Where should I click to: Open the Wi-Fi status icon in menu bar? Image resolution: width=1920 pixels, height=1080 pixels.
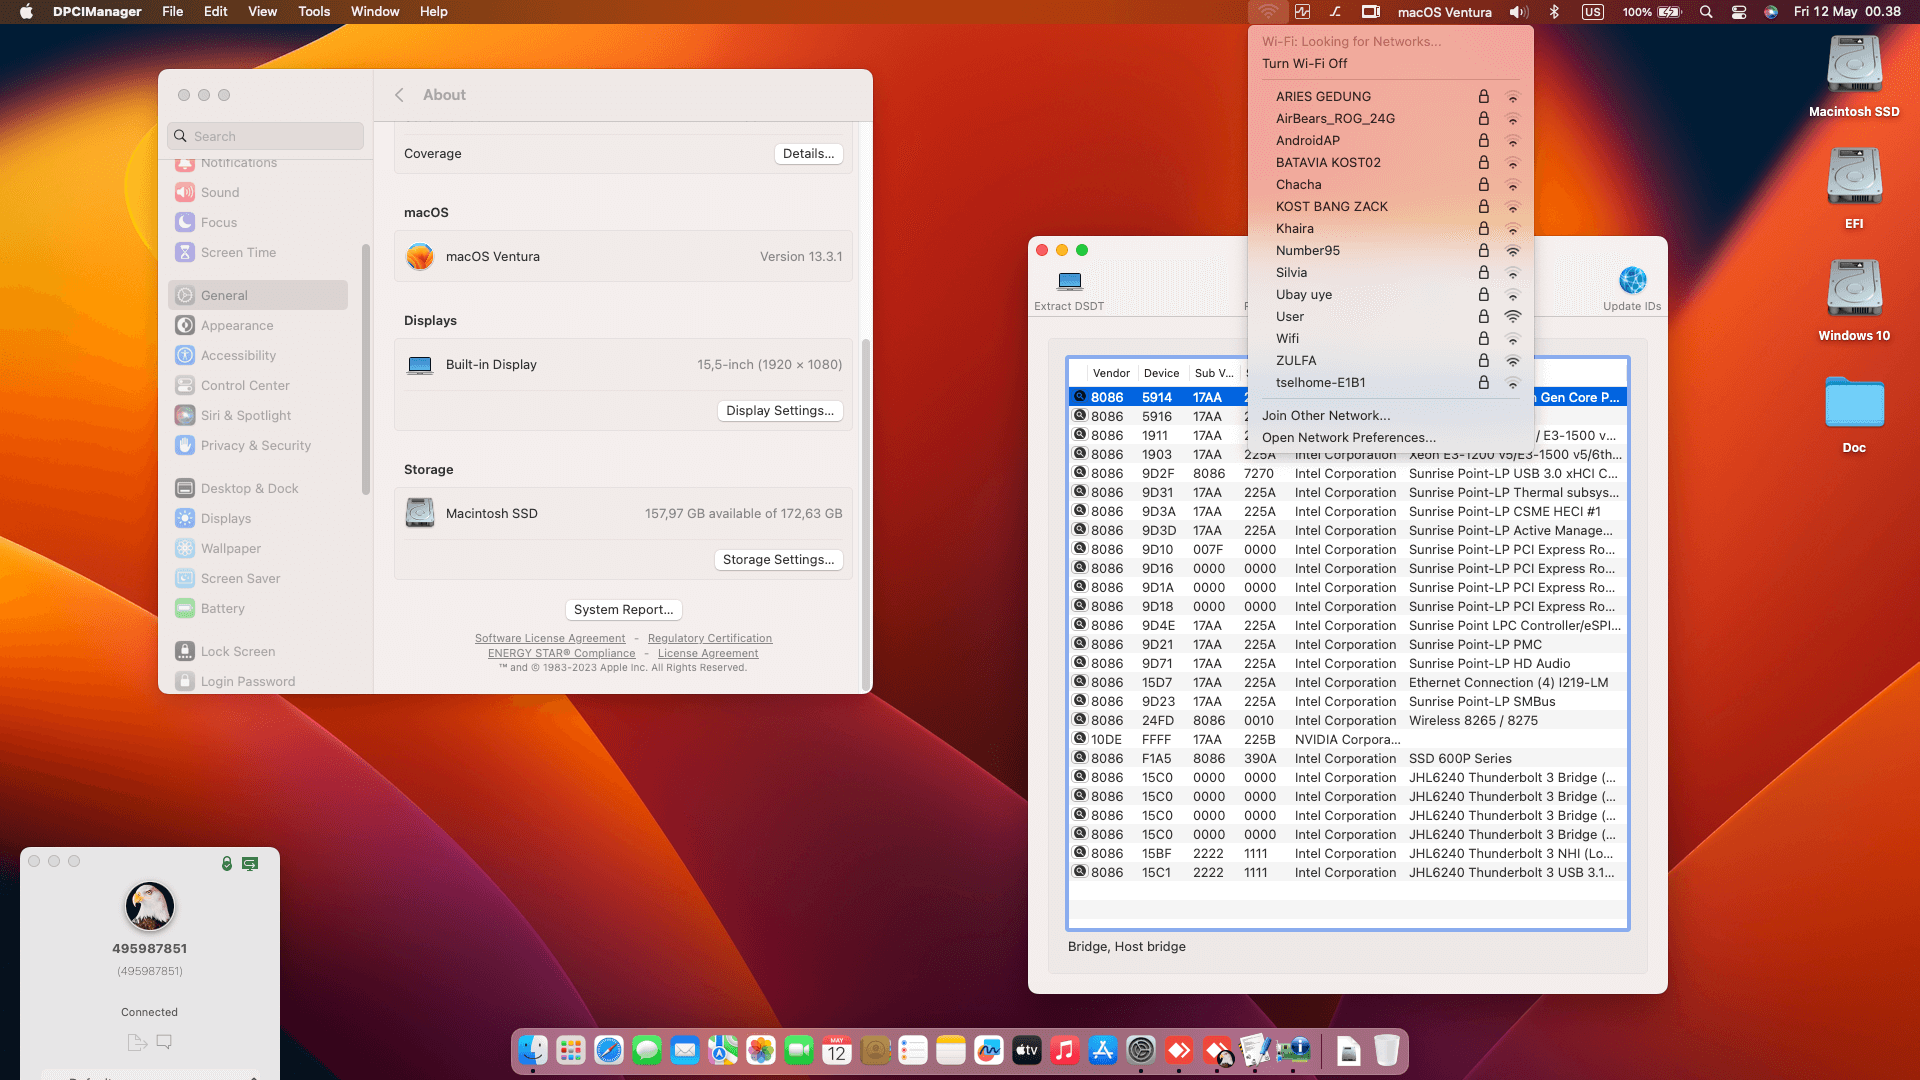[x=1268, y=11]
